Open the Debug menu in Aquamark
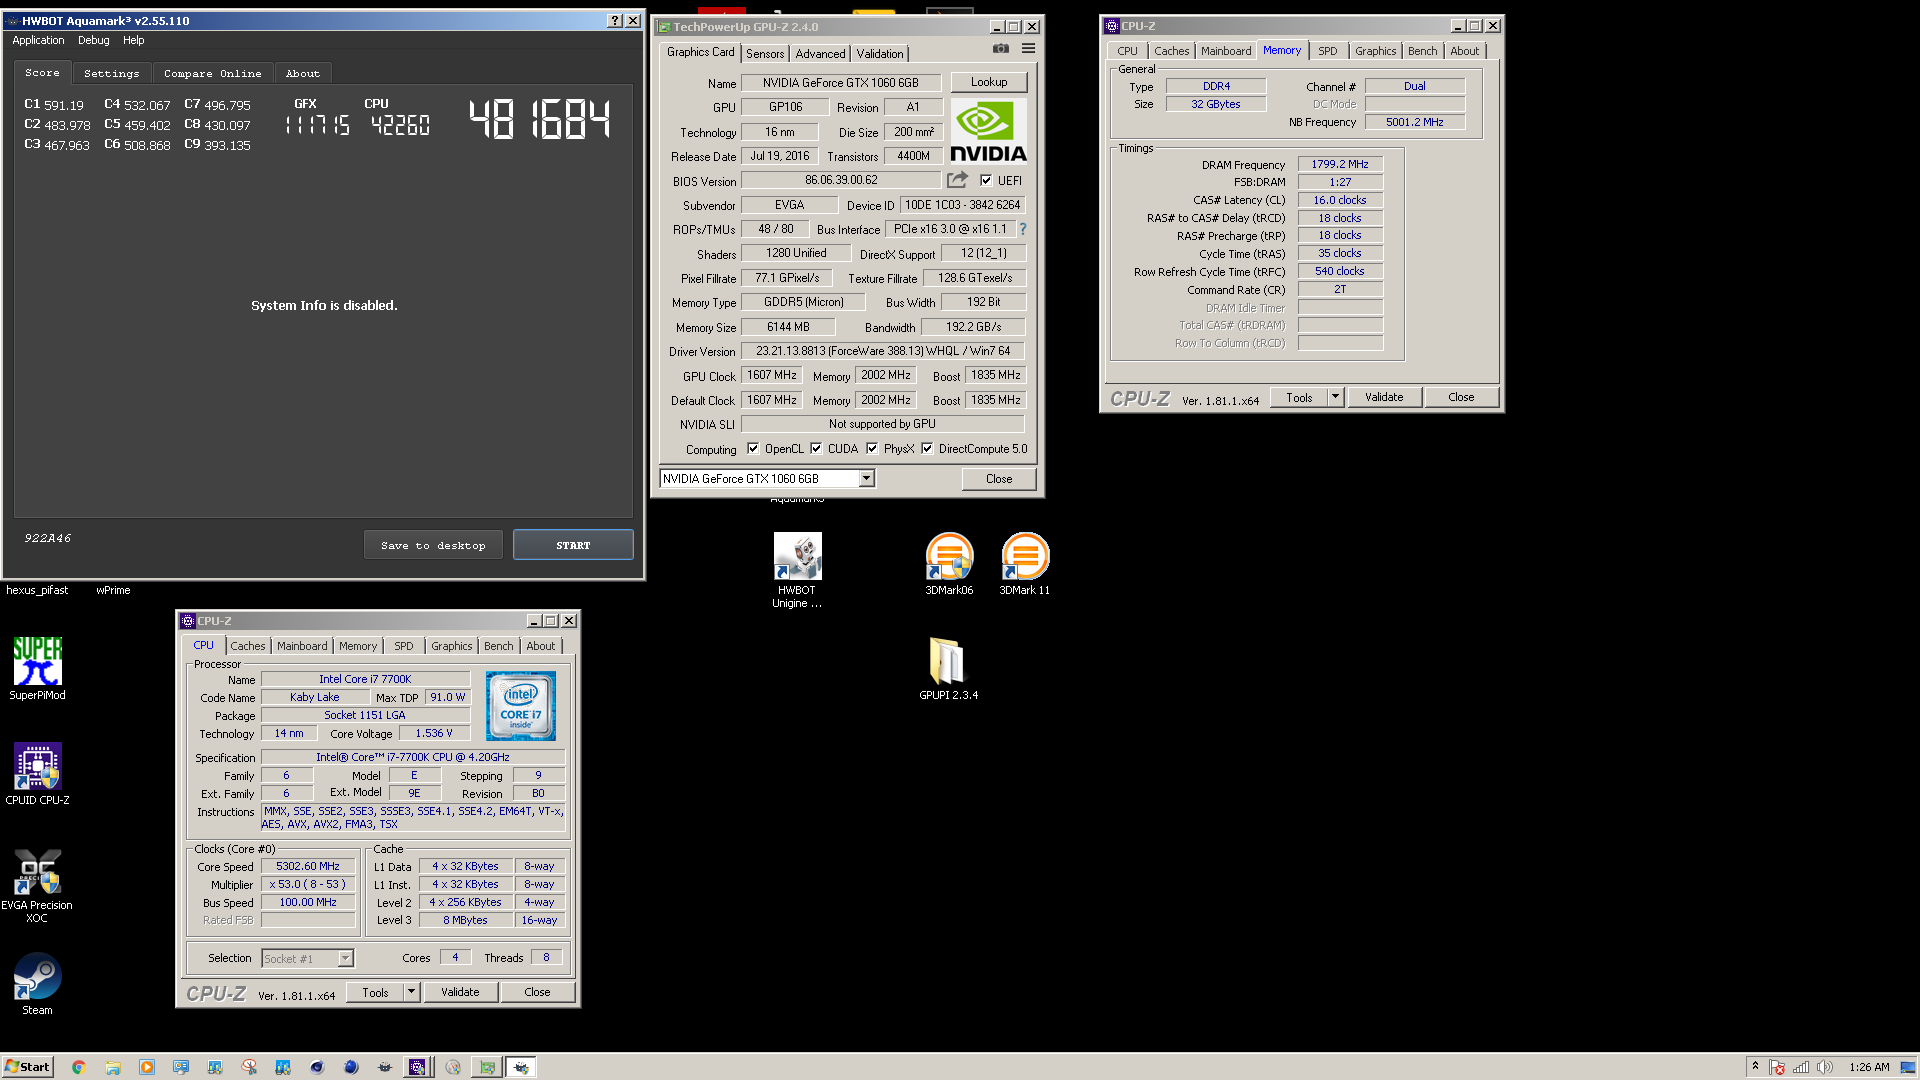This screenshot has width=1920, height=1080. click(94, 40)
